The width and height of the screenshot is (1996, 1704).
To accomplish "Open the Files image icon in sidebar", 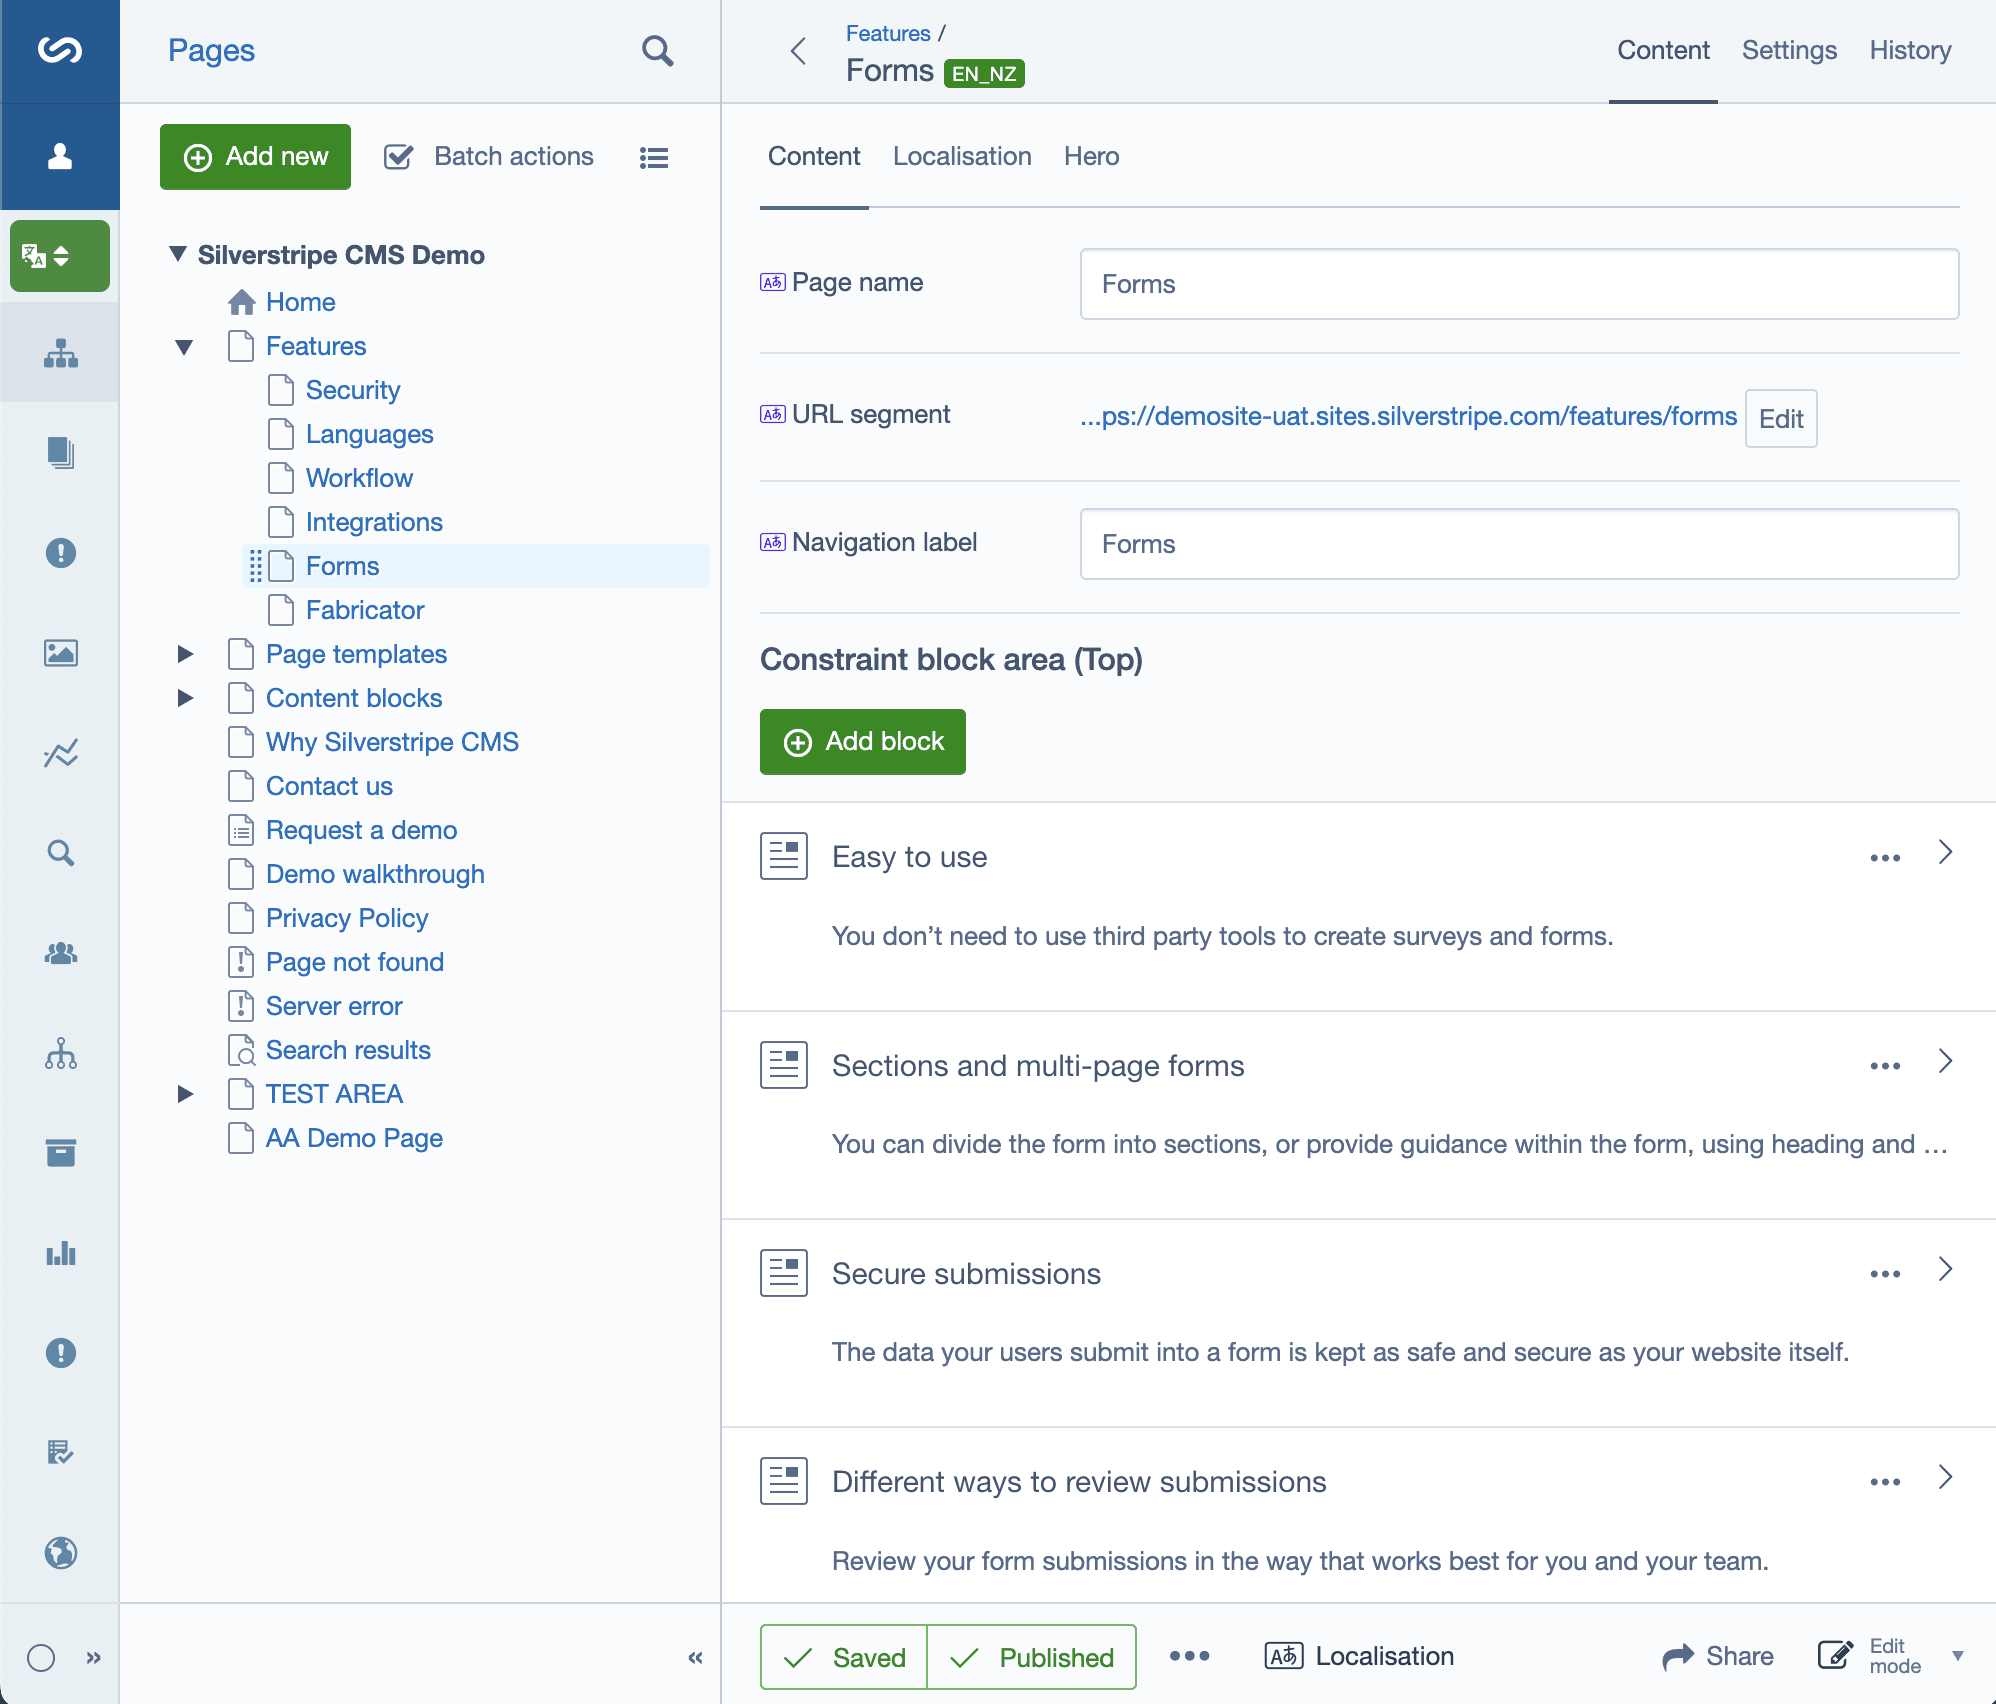I will point(61,653).
